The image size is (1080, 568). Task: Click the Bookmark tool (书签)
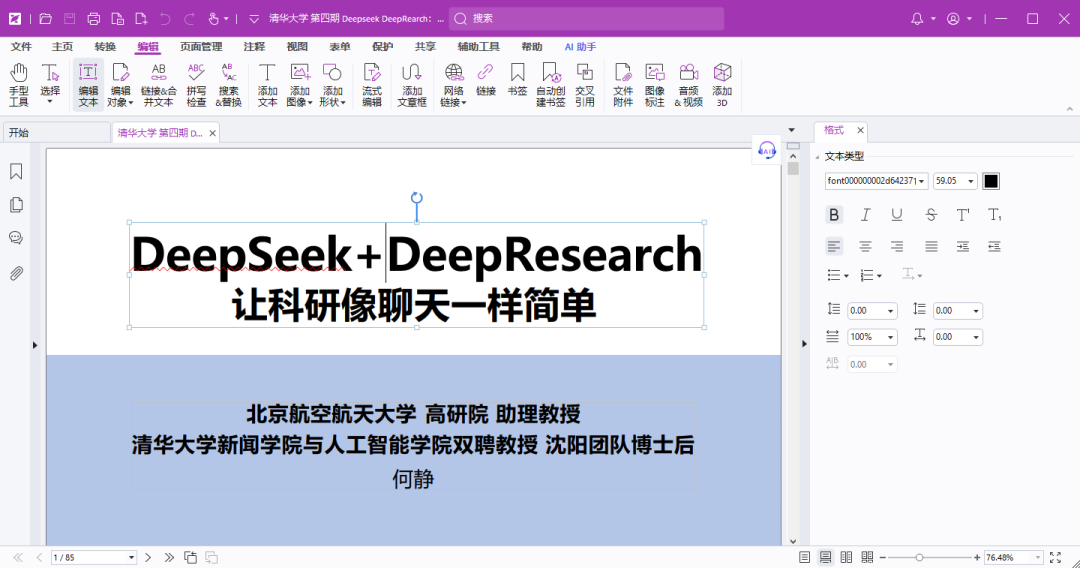click(x=517, y=79)
